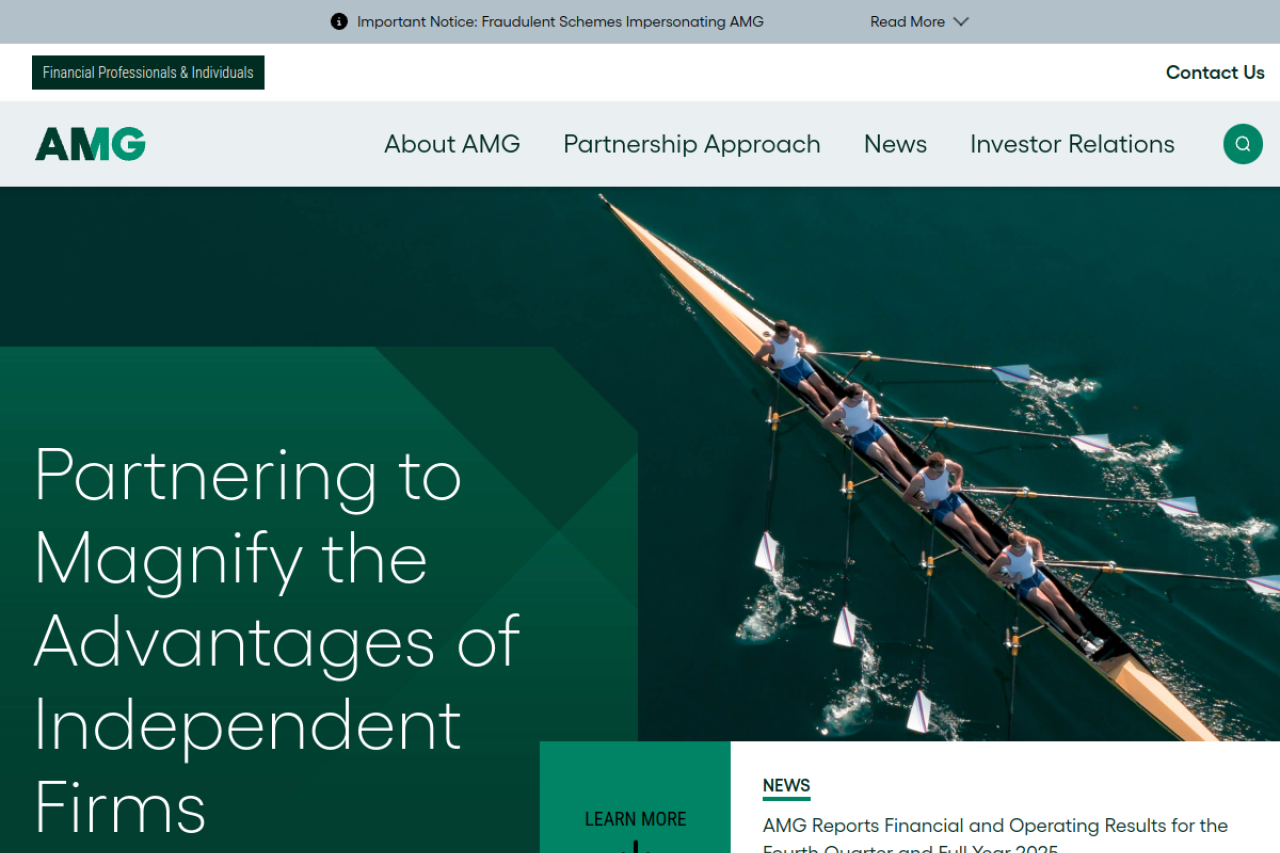This screenshot has width=1280, height=853.
Task: Click the info icon beside Important Notice
Action: 339,21
